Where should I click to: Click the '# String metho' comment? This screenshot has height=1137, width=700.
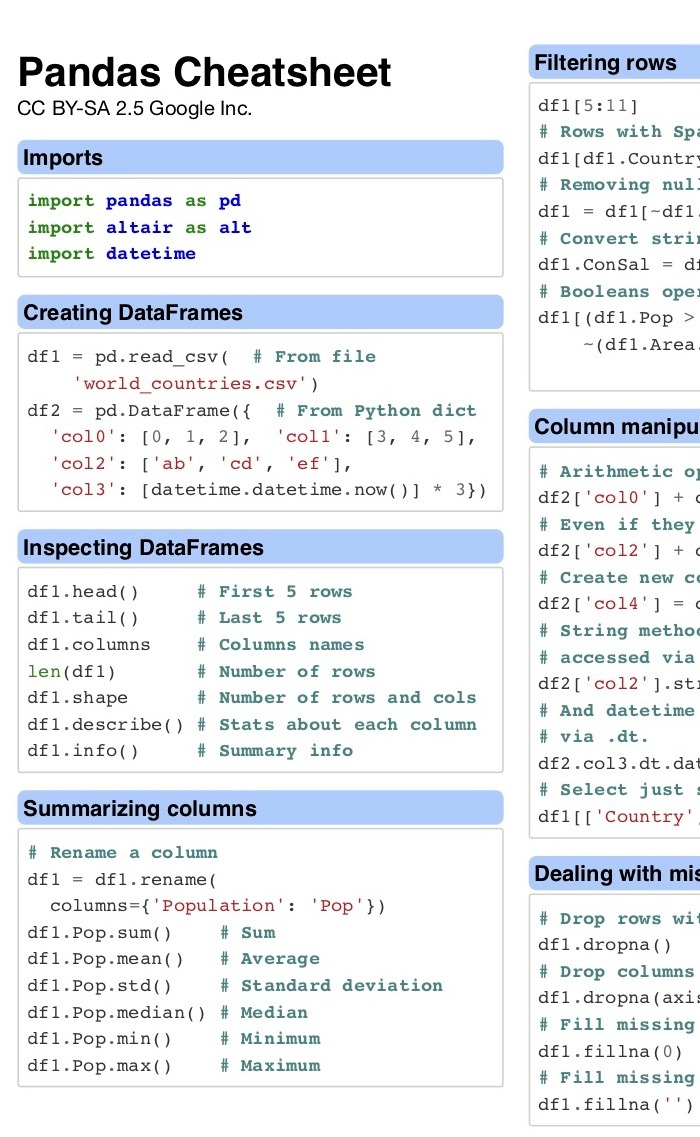(619, 631)
